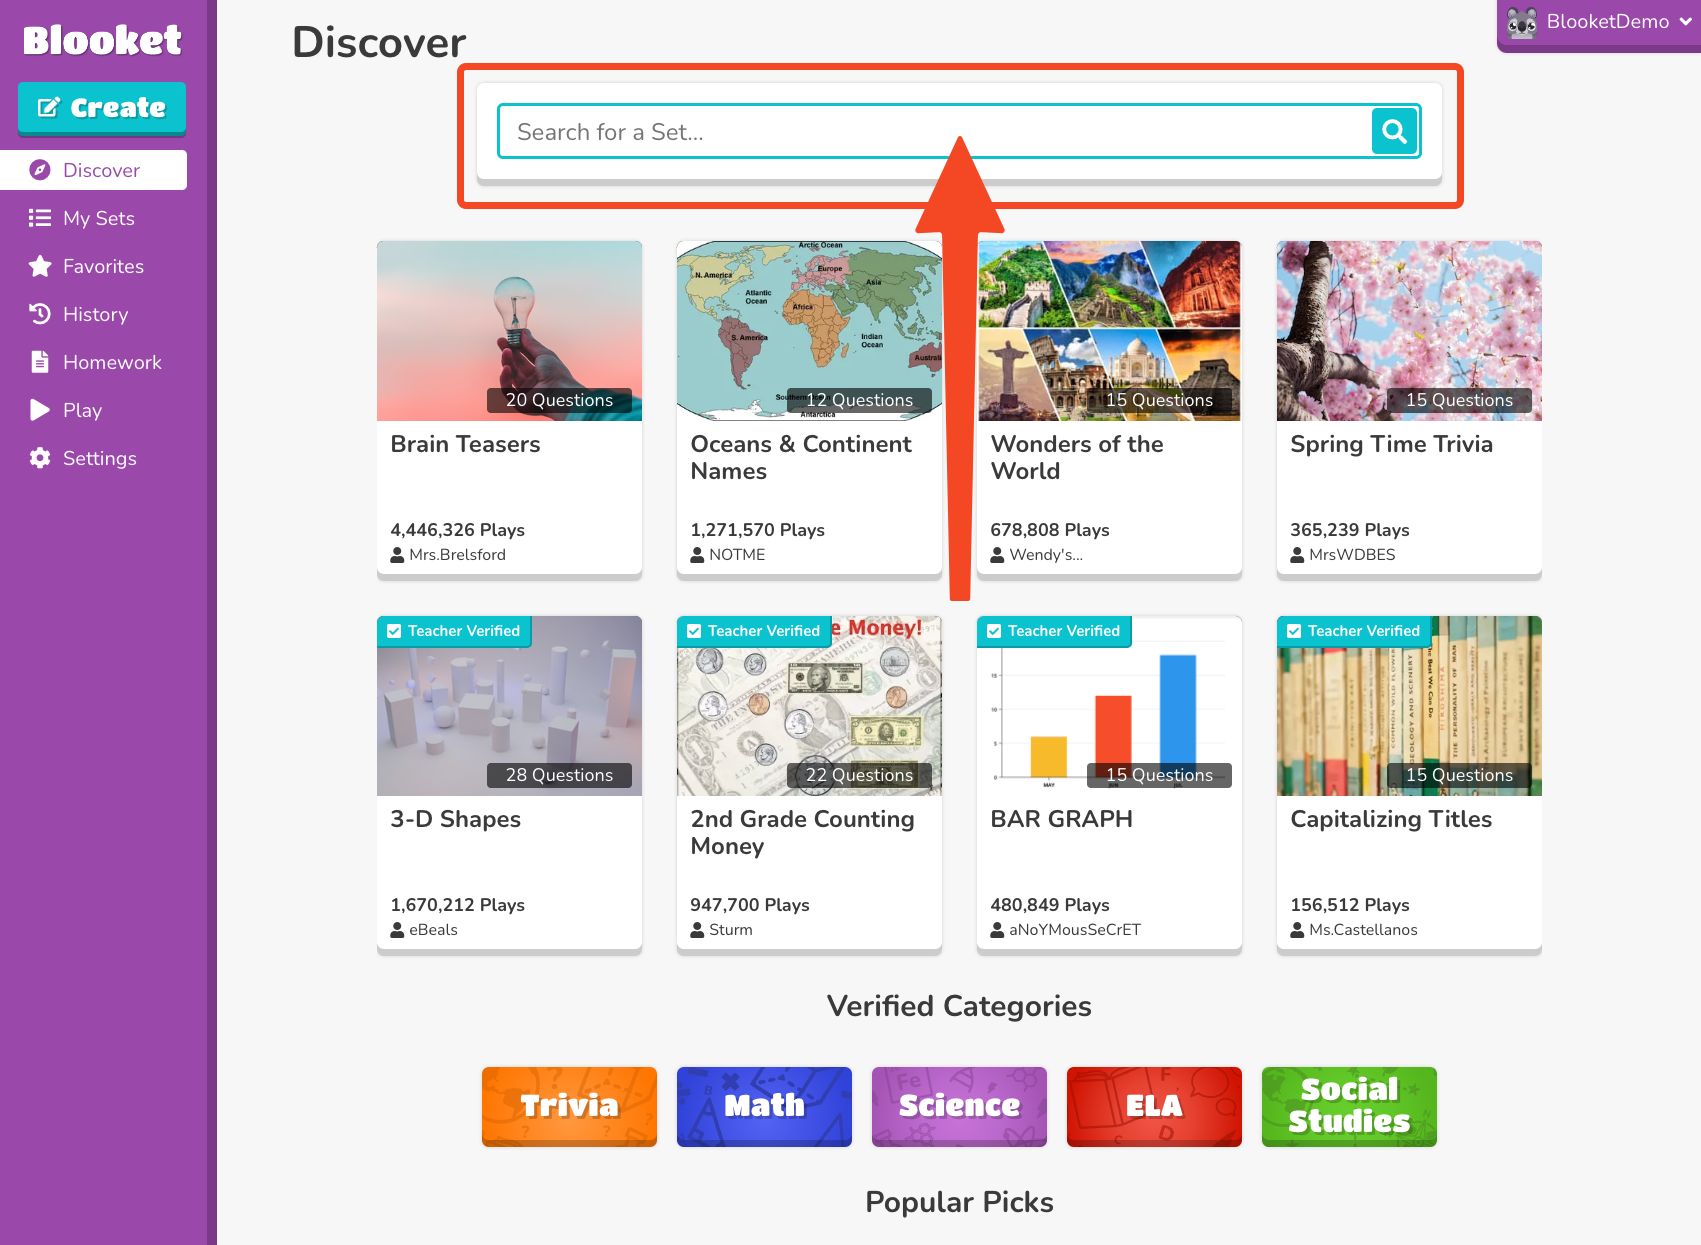Click the Search for a Set field
This screenshot has height=1245, width=1701.
935,131
